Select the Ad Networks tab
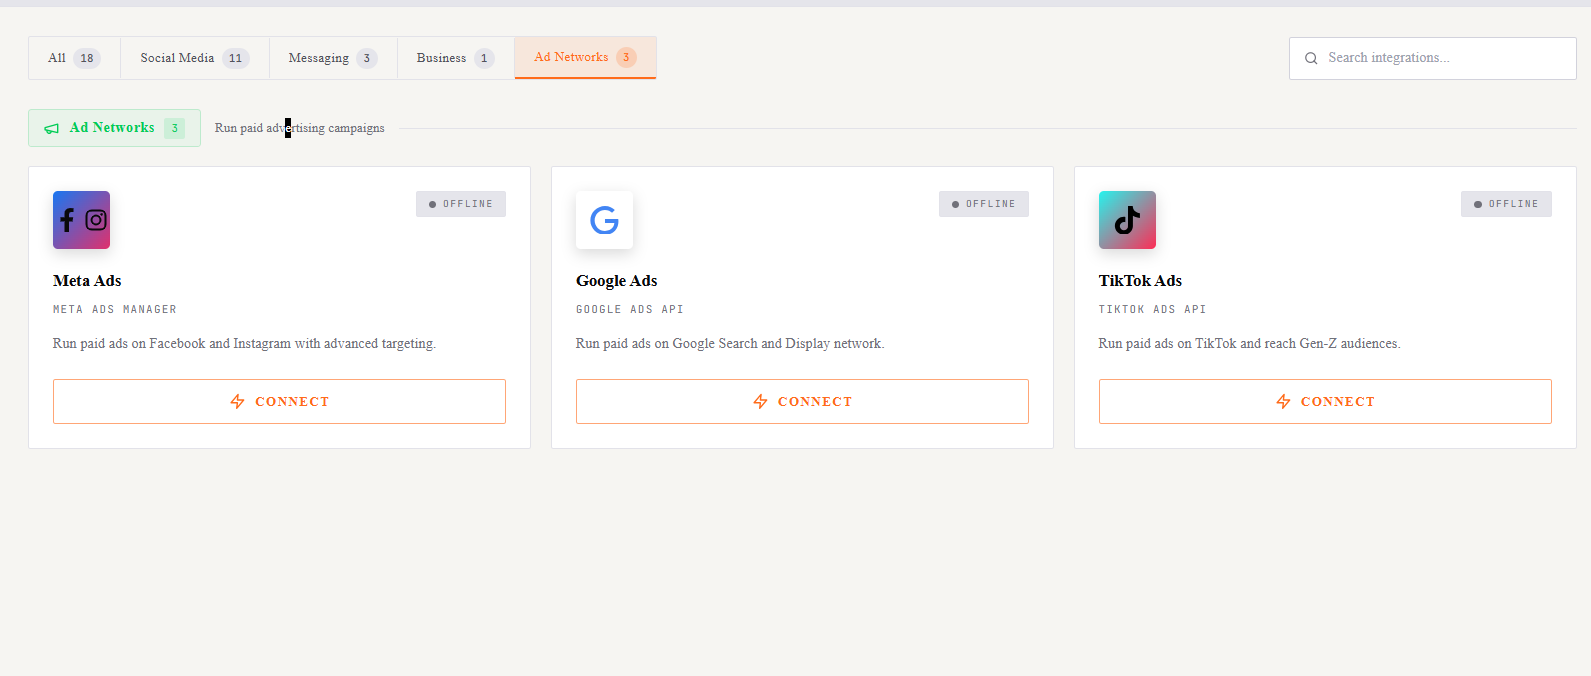The height and width of the screenshot is (676, 1591). pyautogui.click(x=586, y=57)
